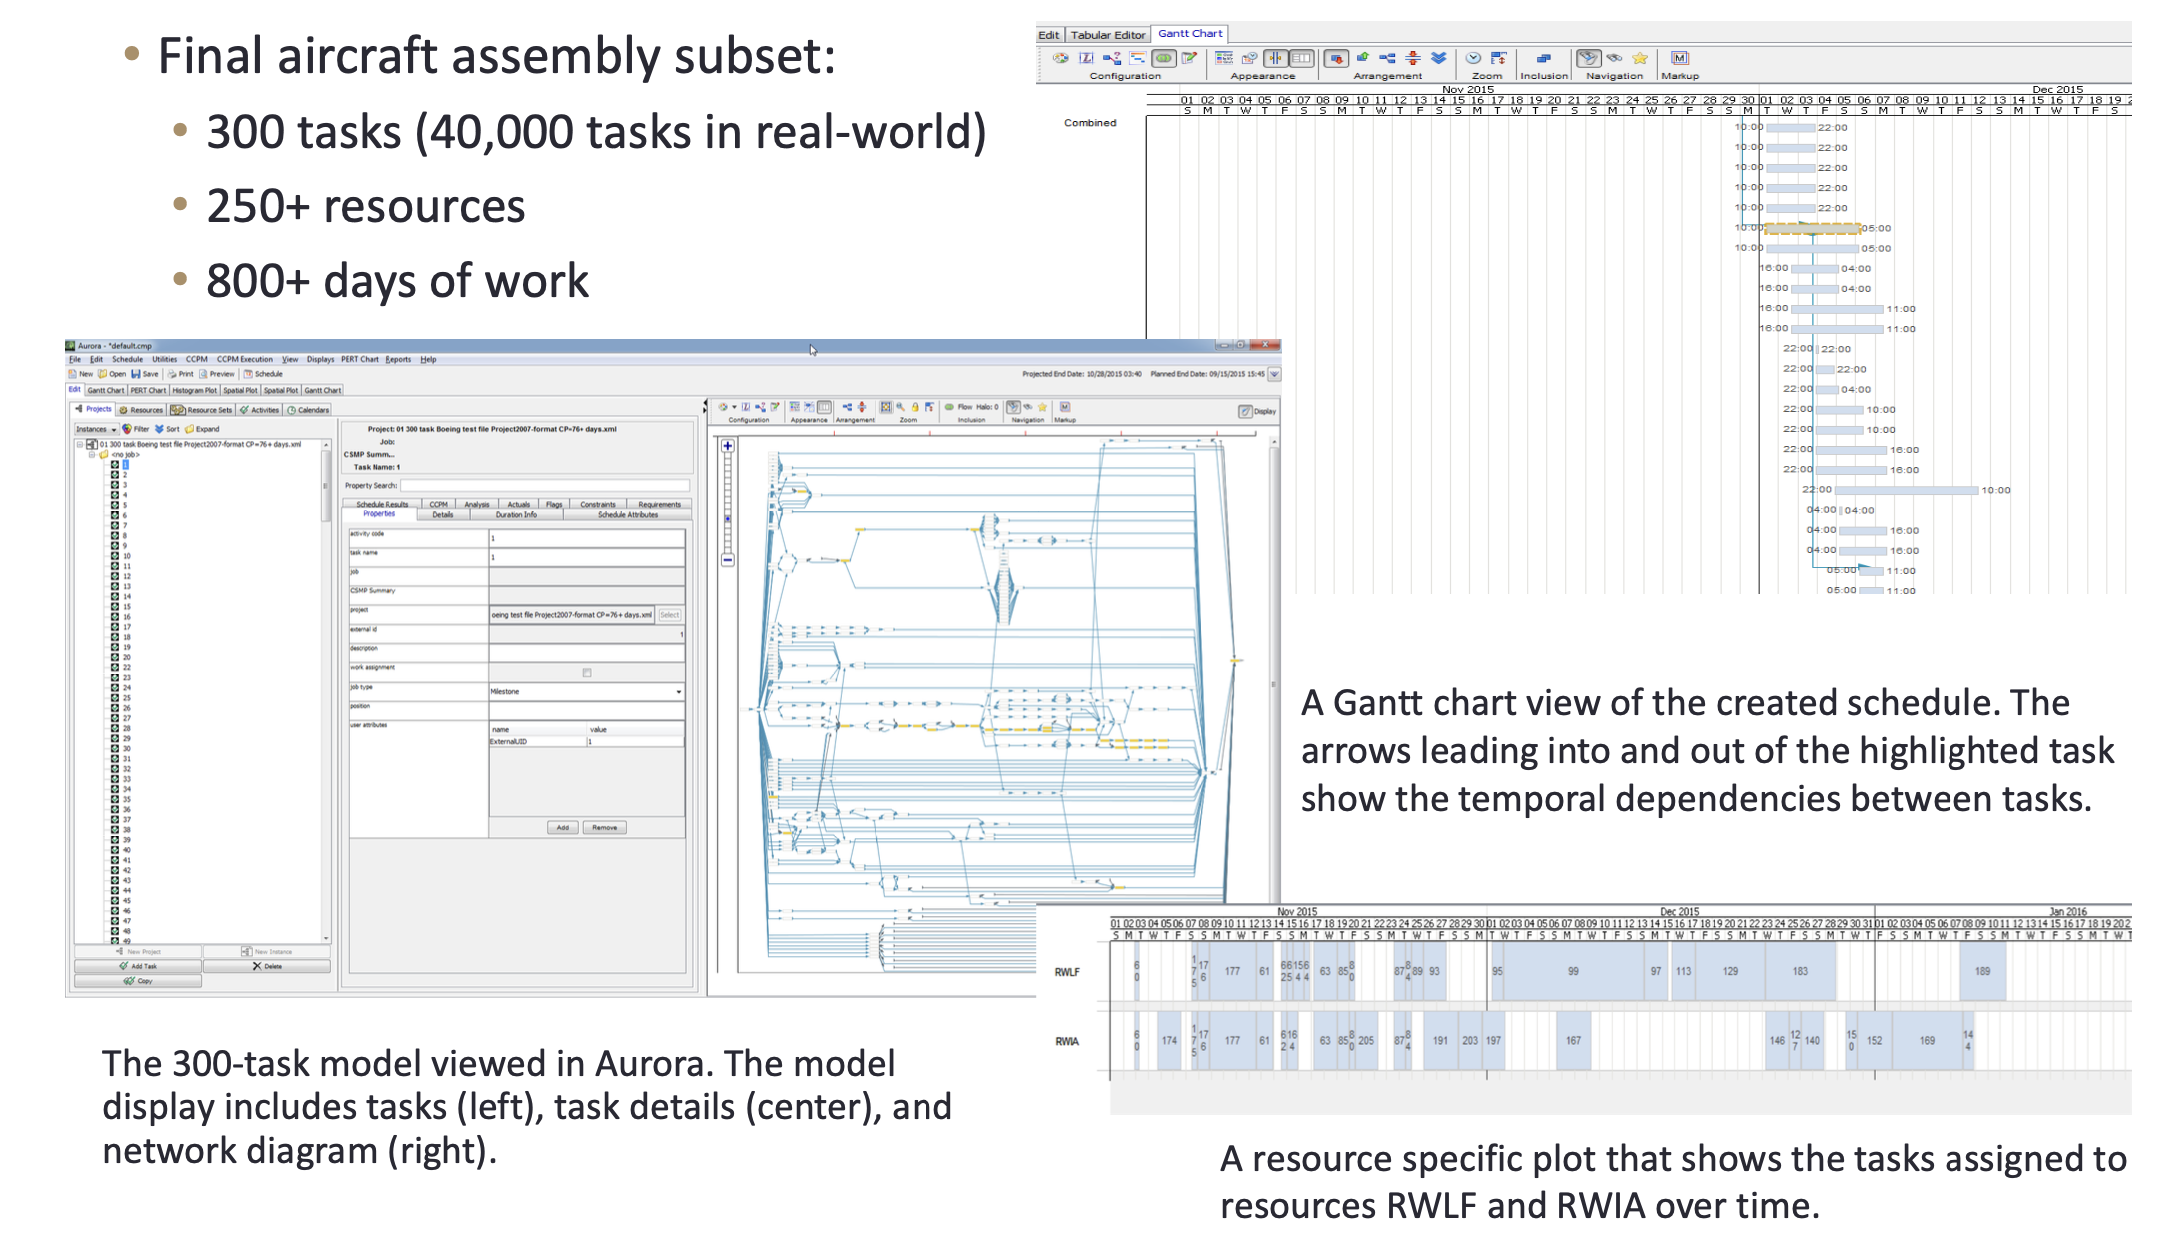Switch to the Histogram Plot tab
The height and width of the screenshot is (1246, 2162).
click(194, 390)
